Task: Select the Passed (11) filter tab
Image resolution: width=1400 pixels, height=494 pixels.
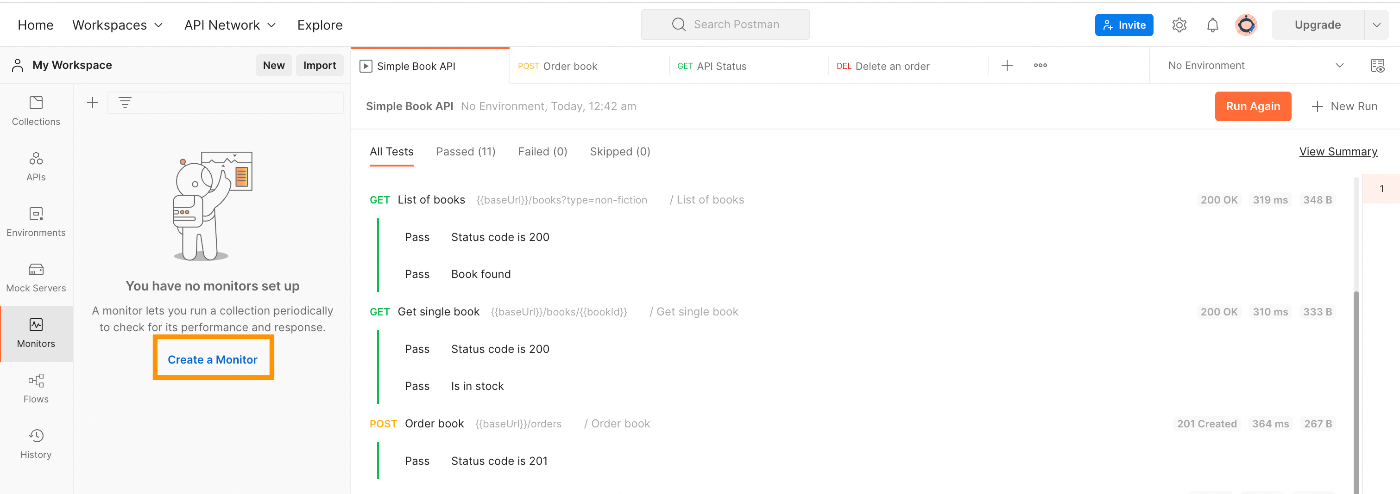Action: 466,152
